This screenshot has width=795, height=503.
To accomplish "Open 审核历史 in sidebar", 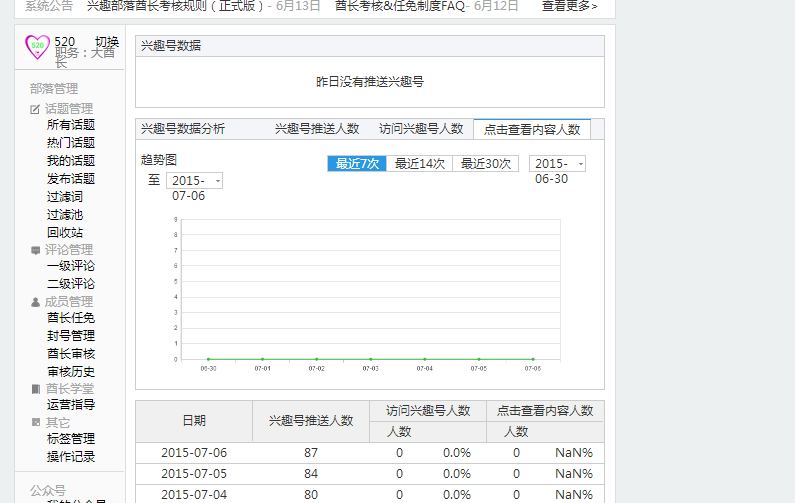I will (71, 372).
